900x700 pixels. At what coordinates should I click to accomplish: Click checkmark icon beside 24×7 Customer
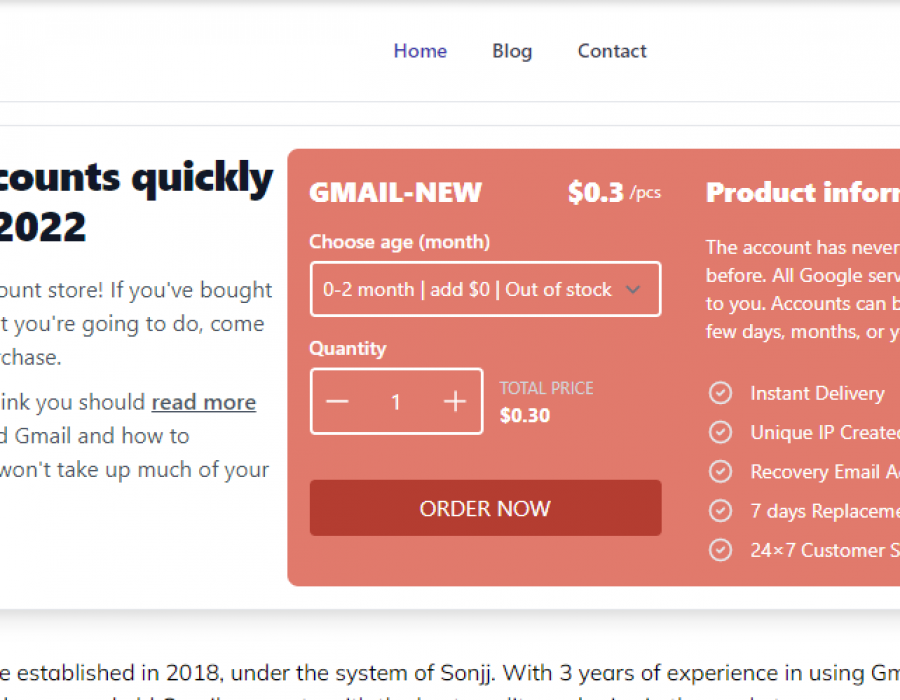pyautogui.click(x=720, y=550)
